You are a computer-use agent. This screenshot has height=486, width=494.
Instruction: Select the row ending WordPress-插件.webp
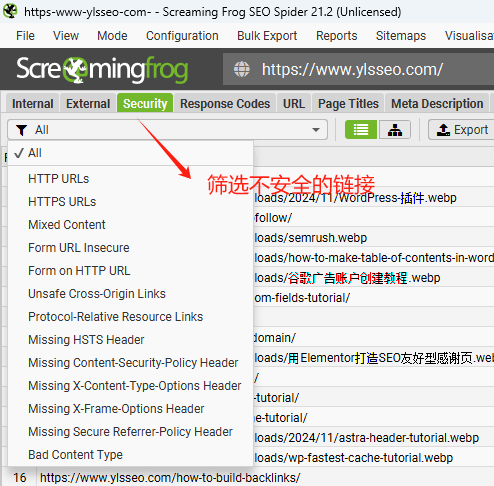[373, 198]
